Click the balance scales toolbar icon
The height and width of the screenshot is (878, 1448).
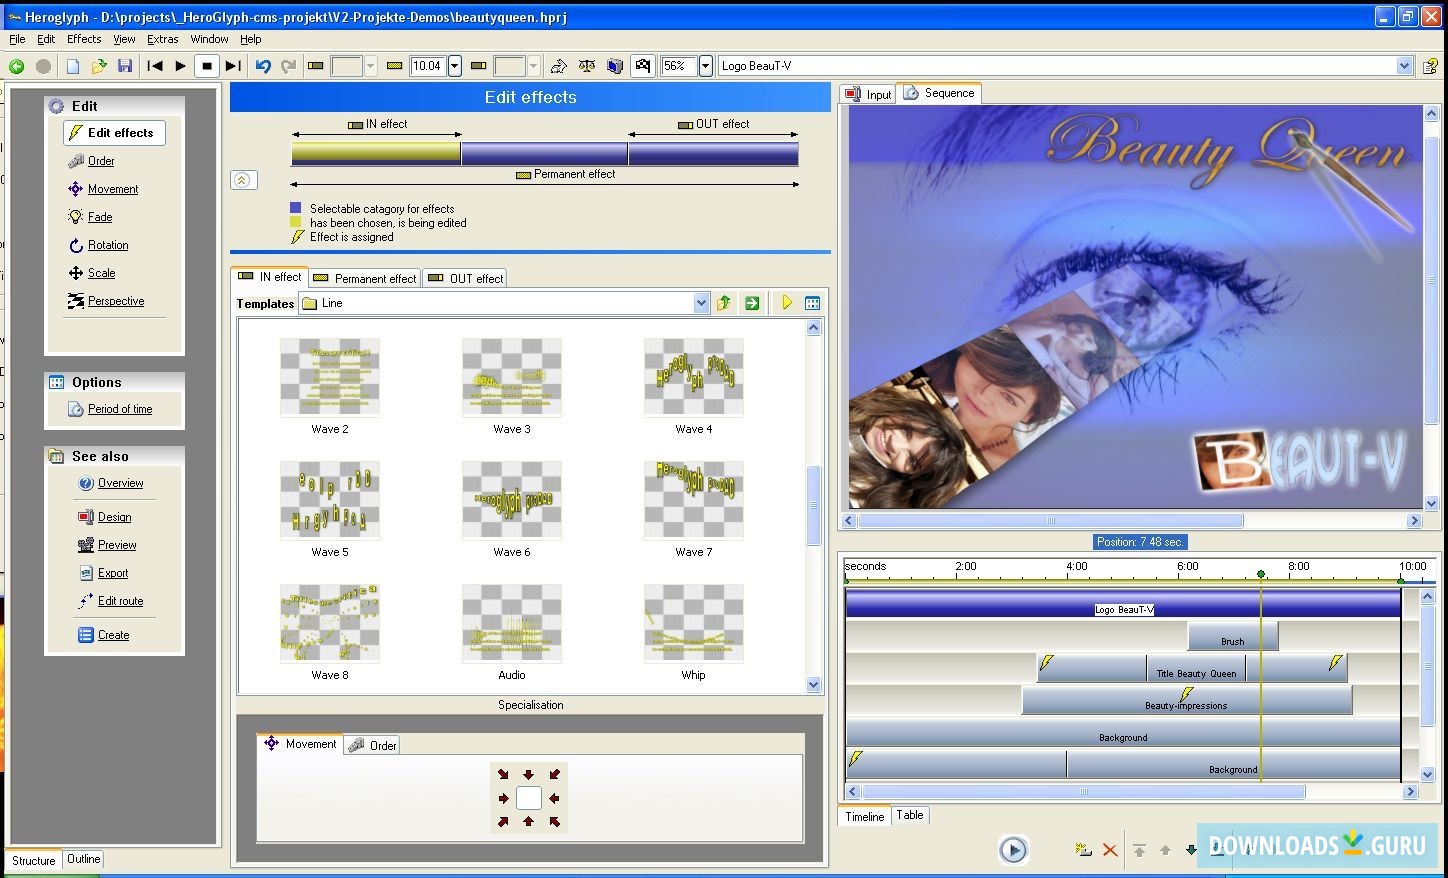[x=587, y=66]
